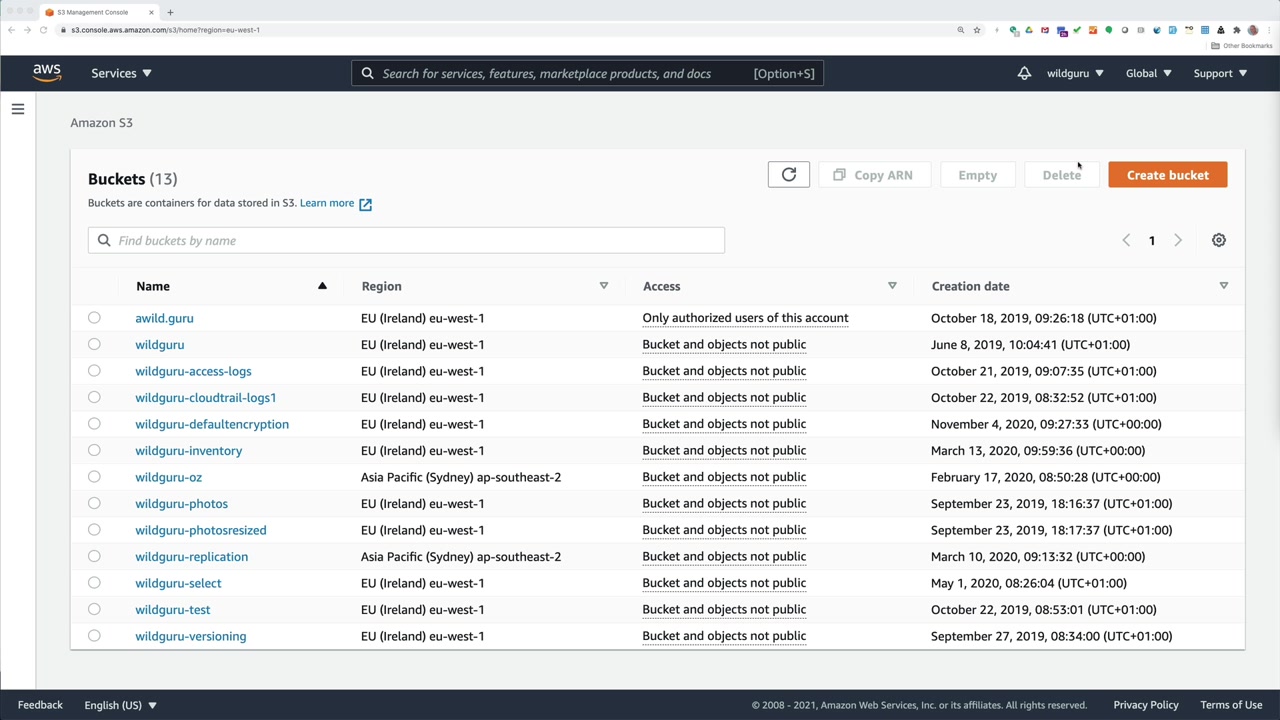This screenshot has width=1280, height=720.
Task: Click the Create bucket button
Action: click(1167, 175)
